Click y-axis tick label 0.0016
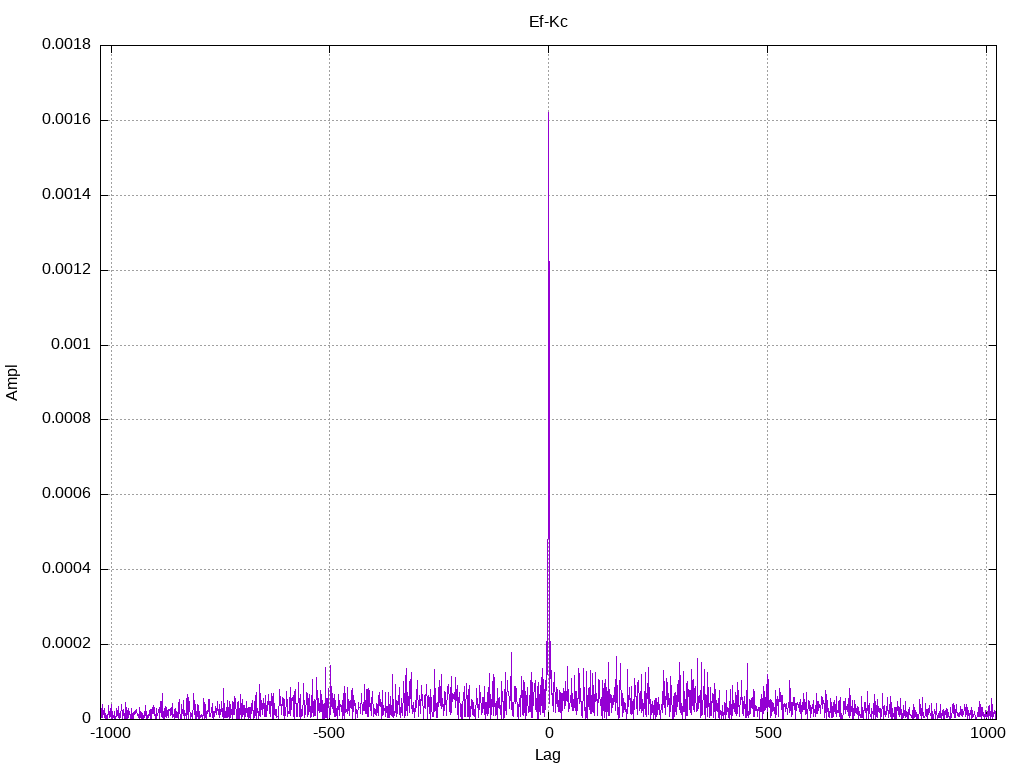The image size is (1024, 768). 67,120
